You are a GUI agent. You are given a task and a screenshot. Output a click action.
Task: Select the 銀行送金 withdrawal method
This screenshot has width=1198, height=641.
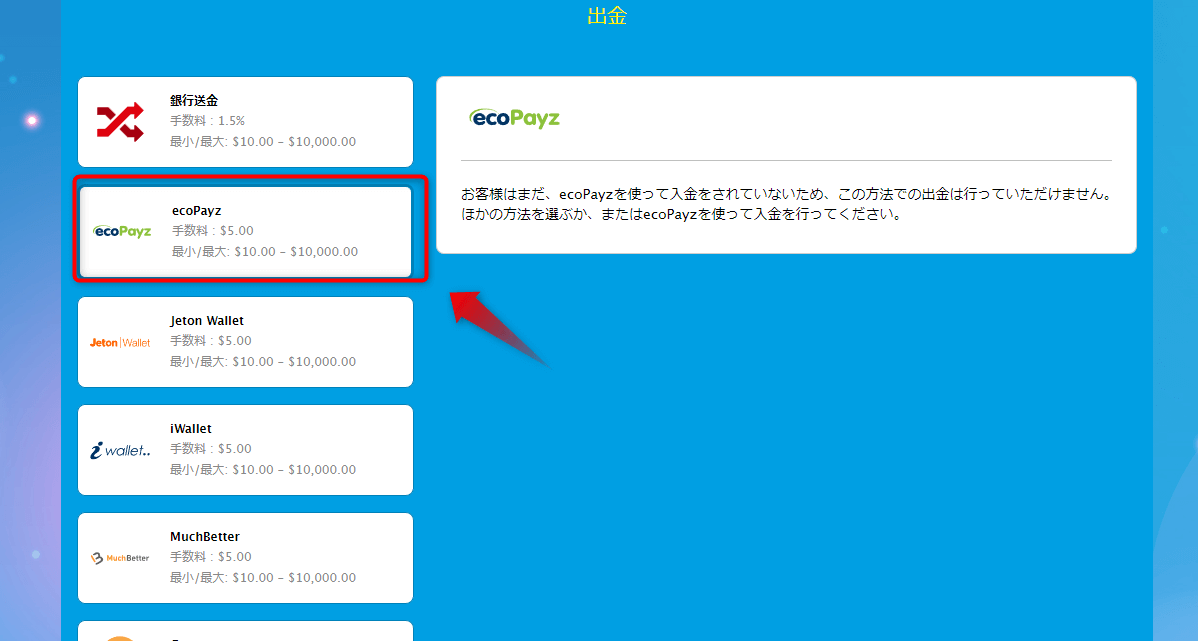[245, 122]
